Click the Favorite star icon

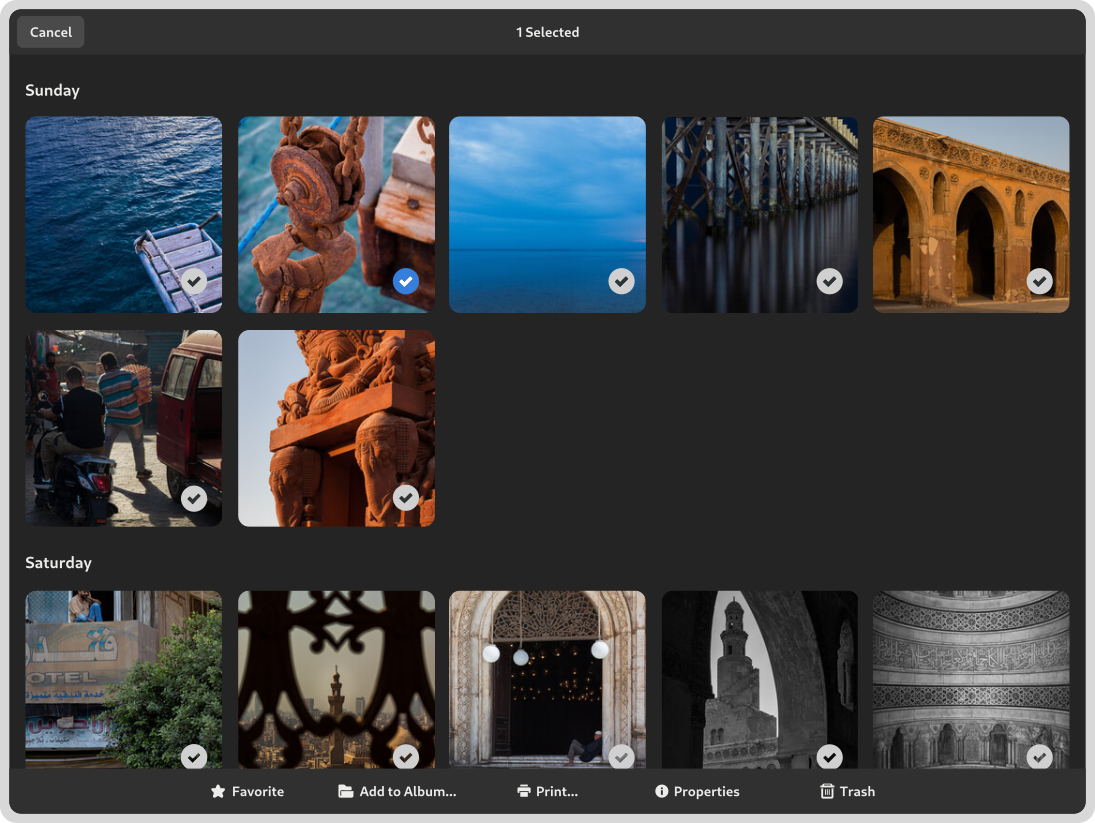point(218,792)
